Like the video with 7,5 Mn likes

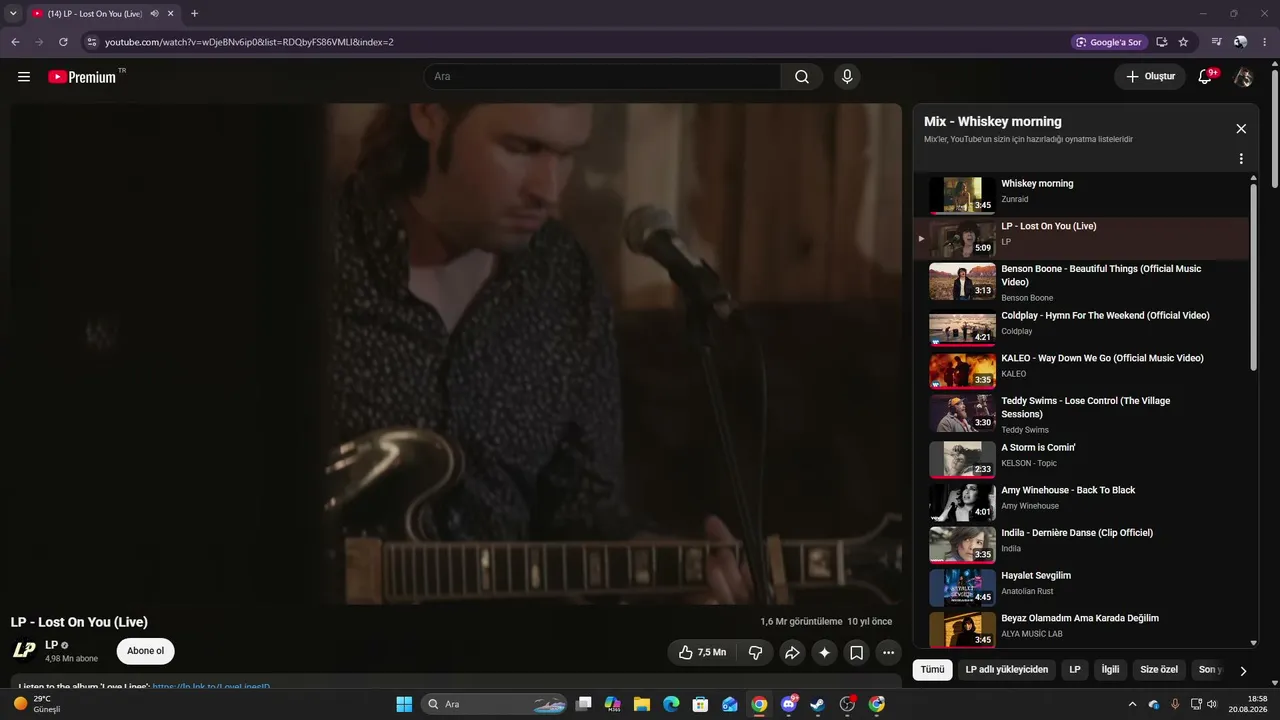[702, 653]
